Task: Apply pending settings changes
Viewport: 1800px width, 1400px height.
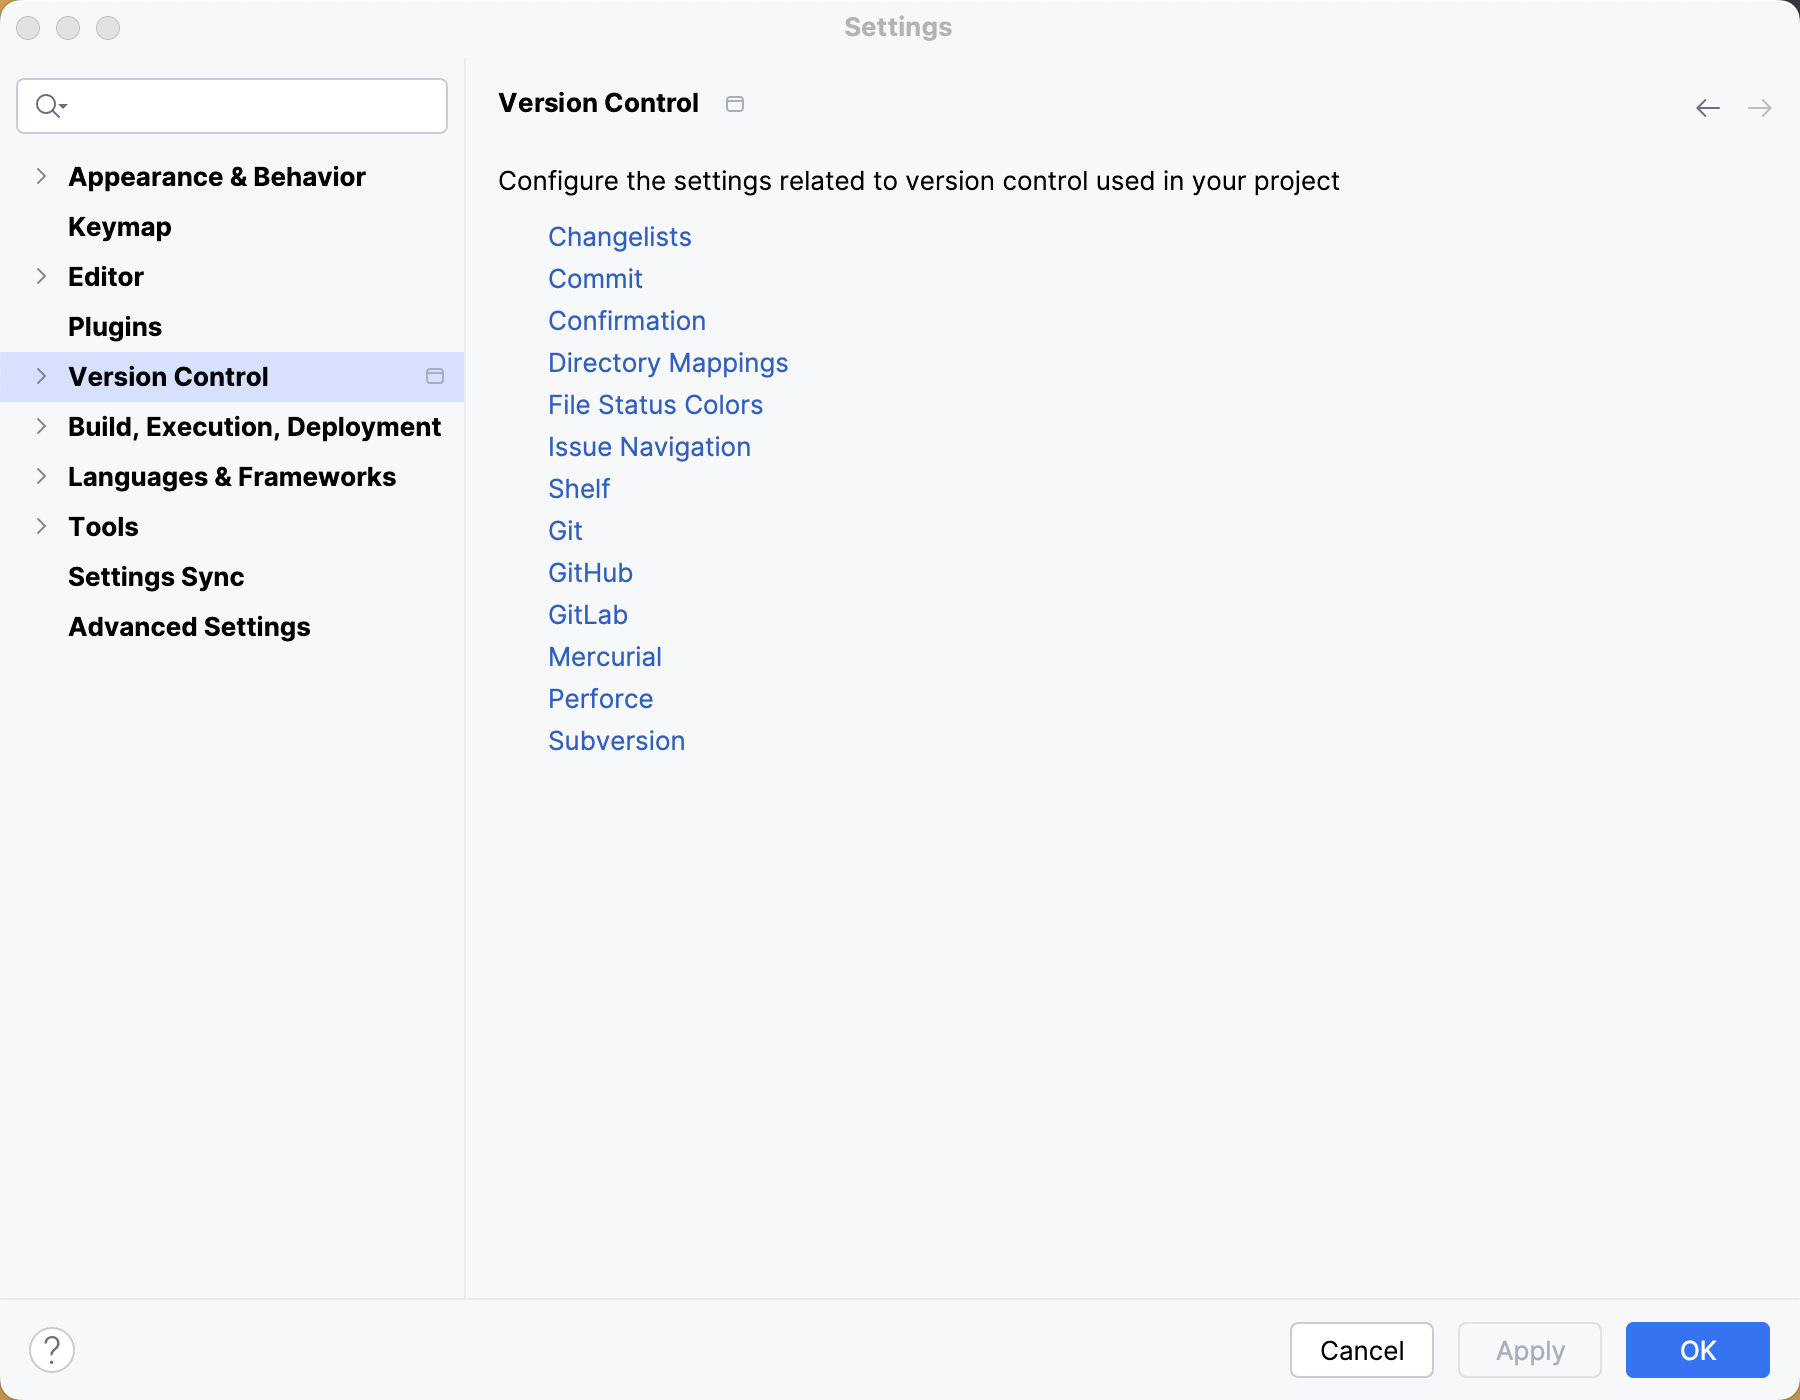Action: 1529,1350
